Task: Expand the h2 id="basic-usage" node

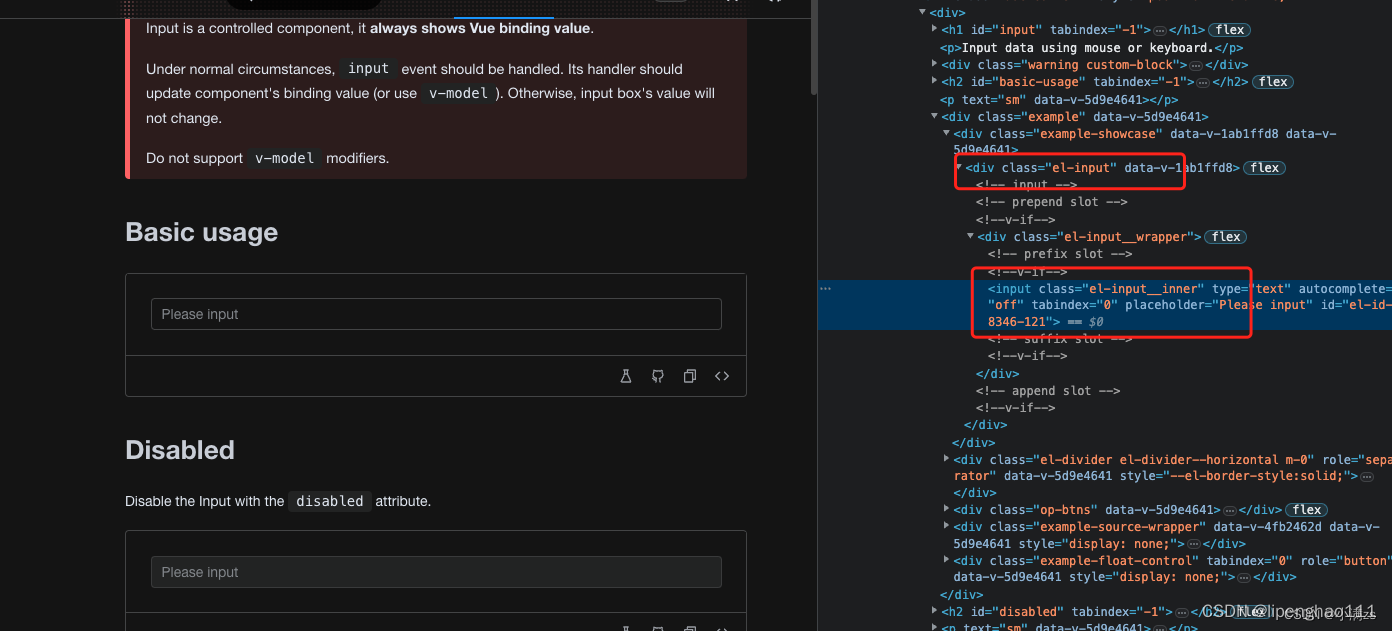Action: [x=934, y=82]
